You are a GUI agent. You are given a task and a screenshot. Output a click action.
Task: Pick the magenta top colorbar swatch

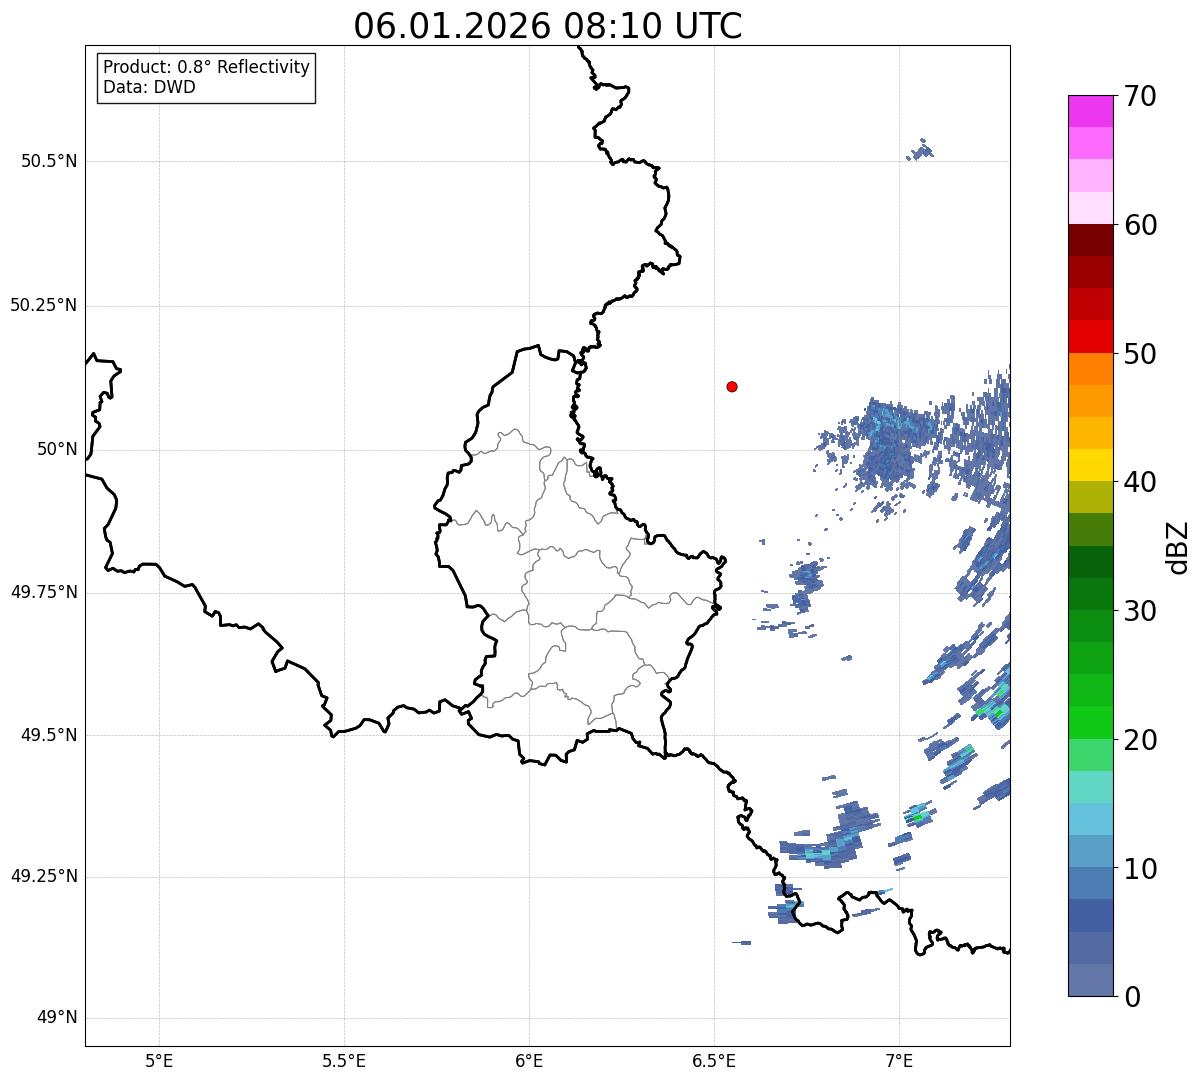coord(1090,111)
